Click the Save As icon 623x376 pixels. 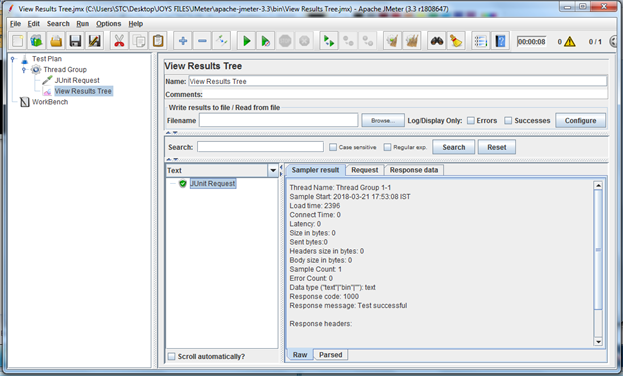pos(95,41)
